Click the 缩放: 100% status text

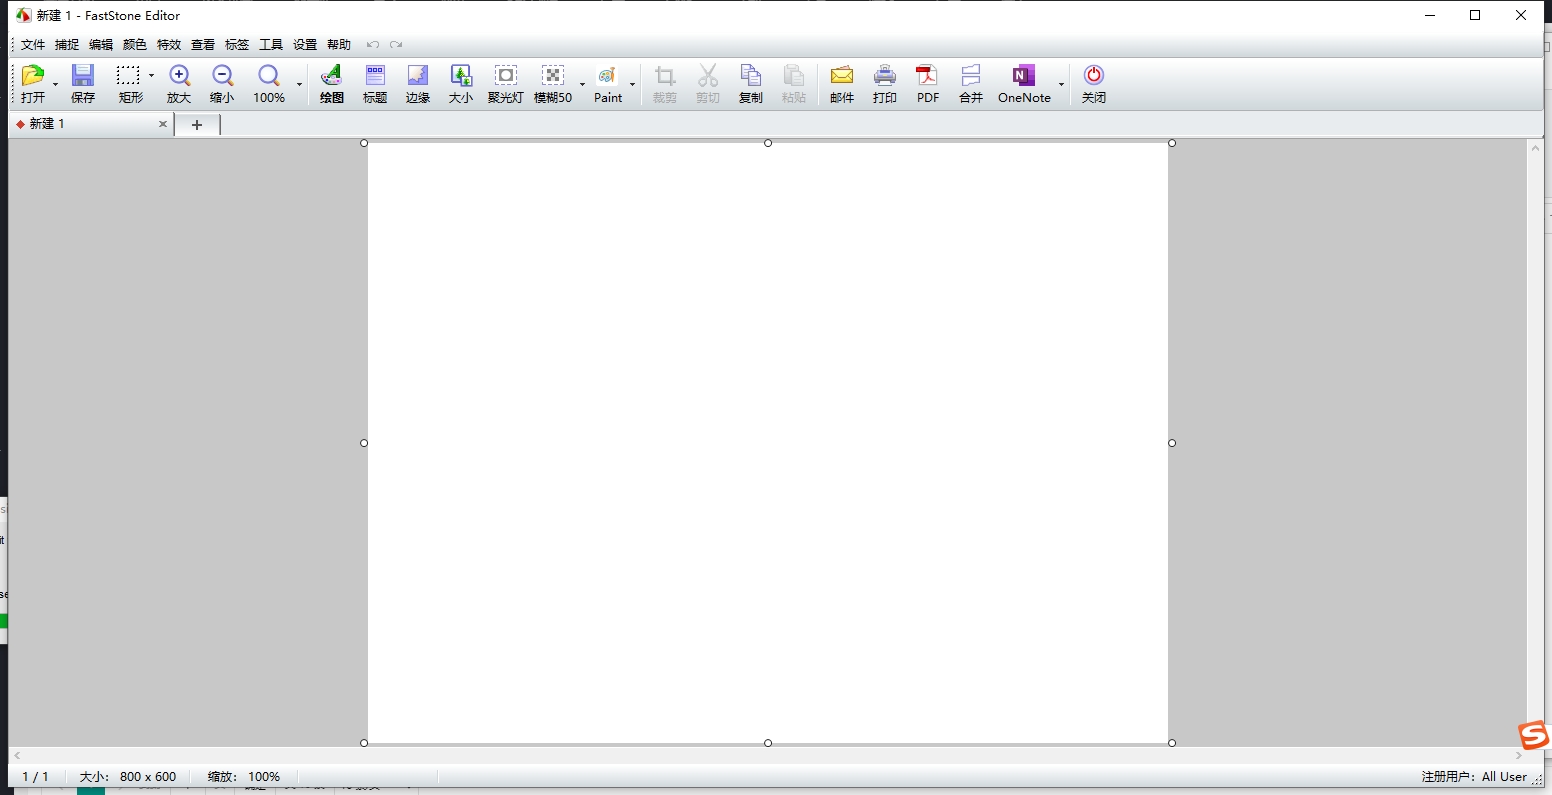(x=244, y=777)
